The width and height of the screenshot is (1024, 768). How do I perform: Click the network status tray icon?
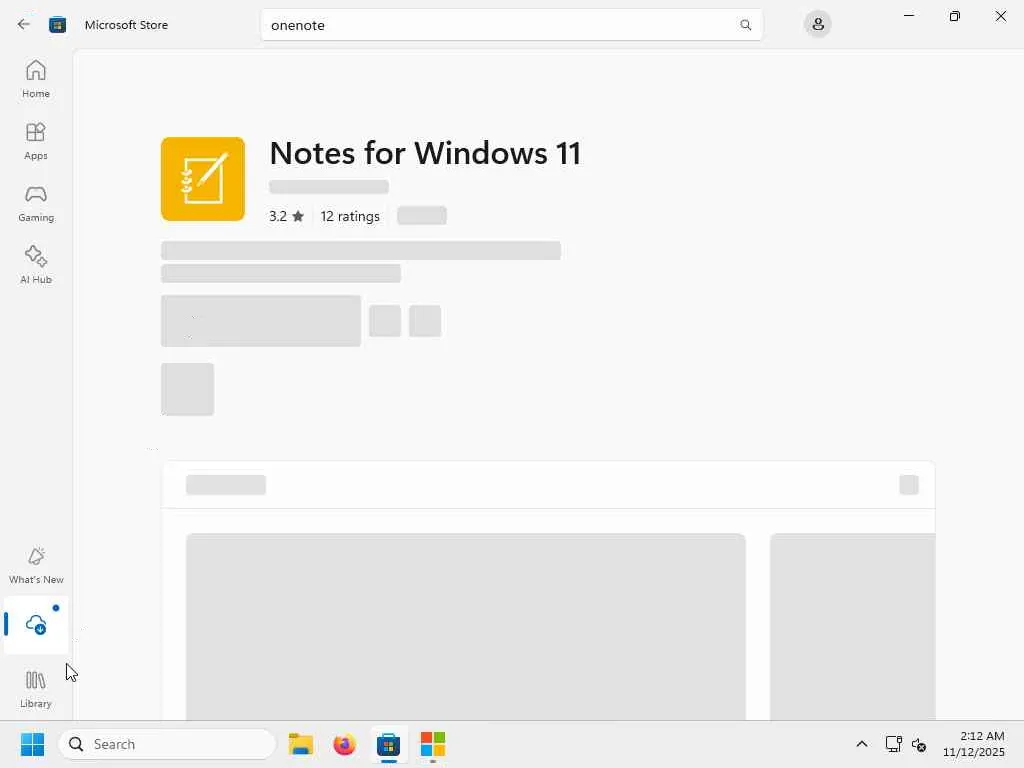click(893, 744)
